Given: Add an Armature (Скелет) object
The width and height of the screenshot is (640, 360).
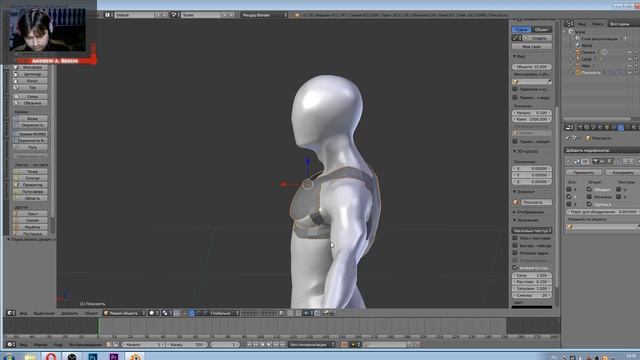Looking at the screenshot, I should point(31,220).
